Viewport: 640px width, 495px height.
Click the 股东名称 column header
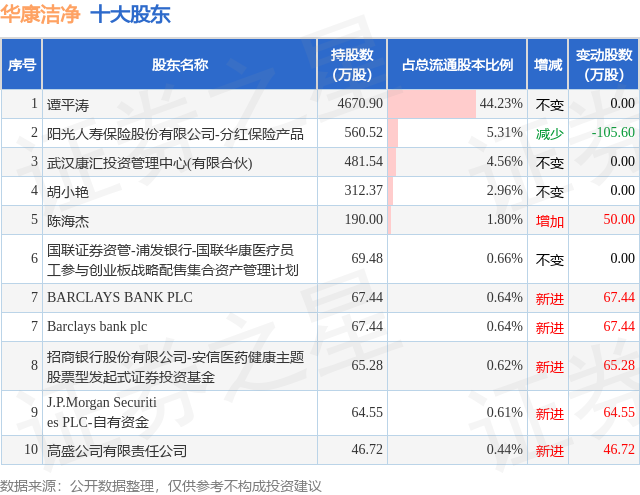pos(180,64)
